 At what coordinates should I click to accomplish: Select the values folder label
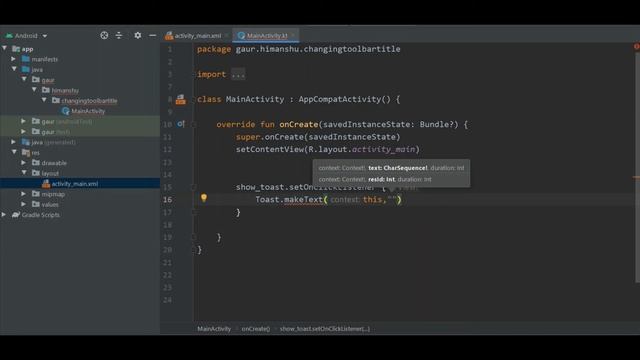pyautogui.click(x=50, y=204)
